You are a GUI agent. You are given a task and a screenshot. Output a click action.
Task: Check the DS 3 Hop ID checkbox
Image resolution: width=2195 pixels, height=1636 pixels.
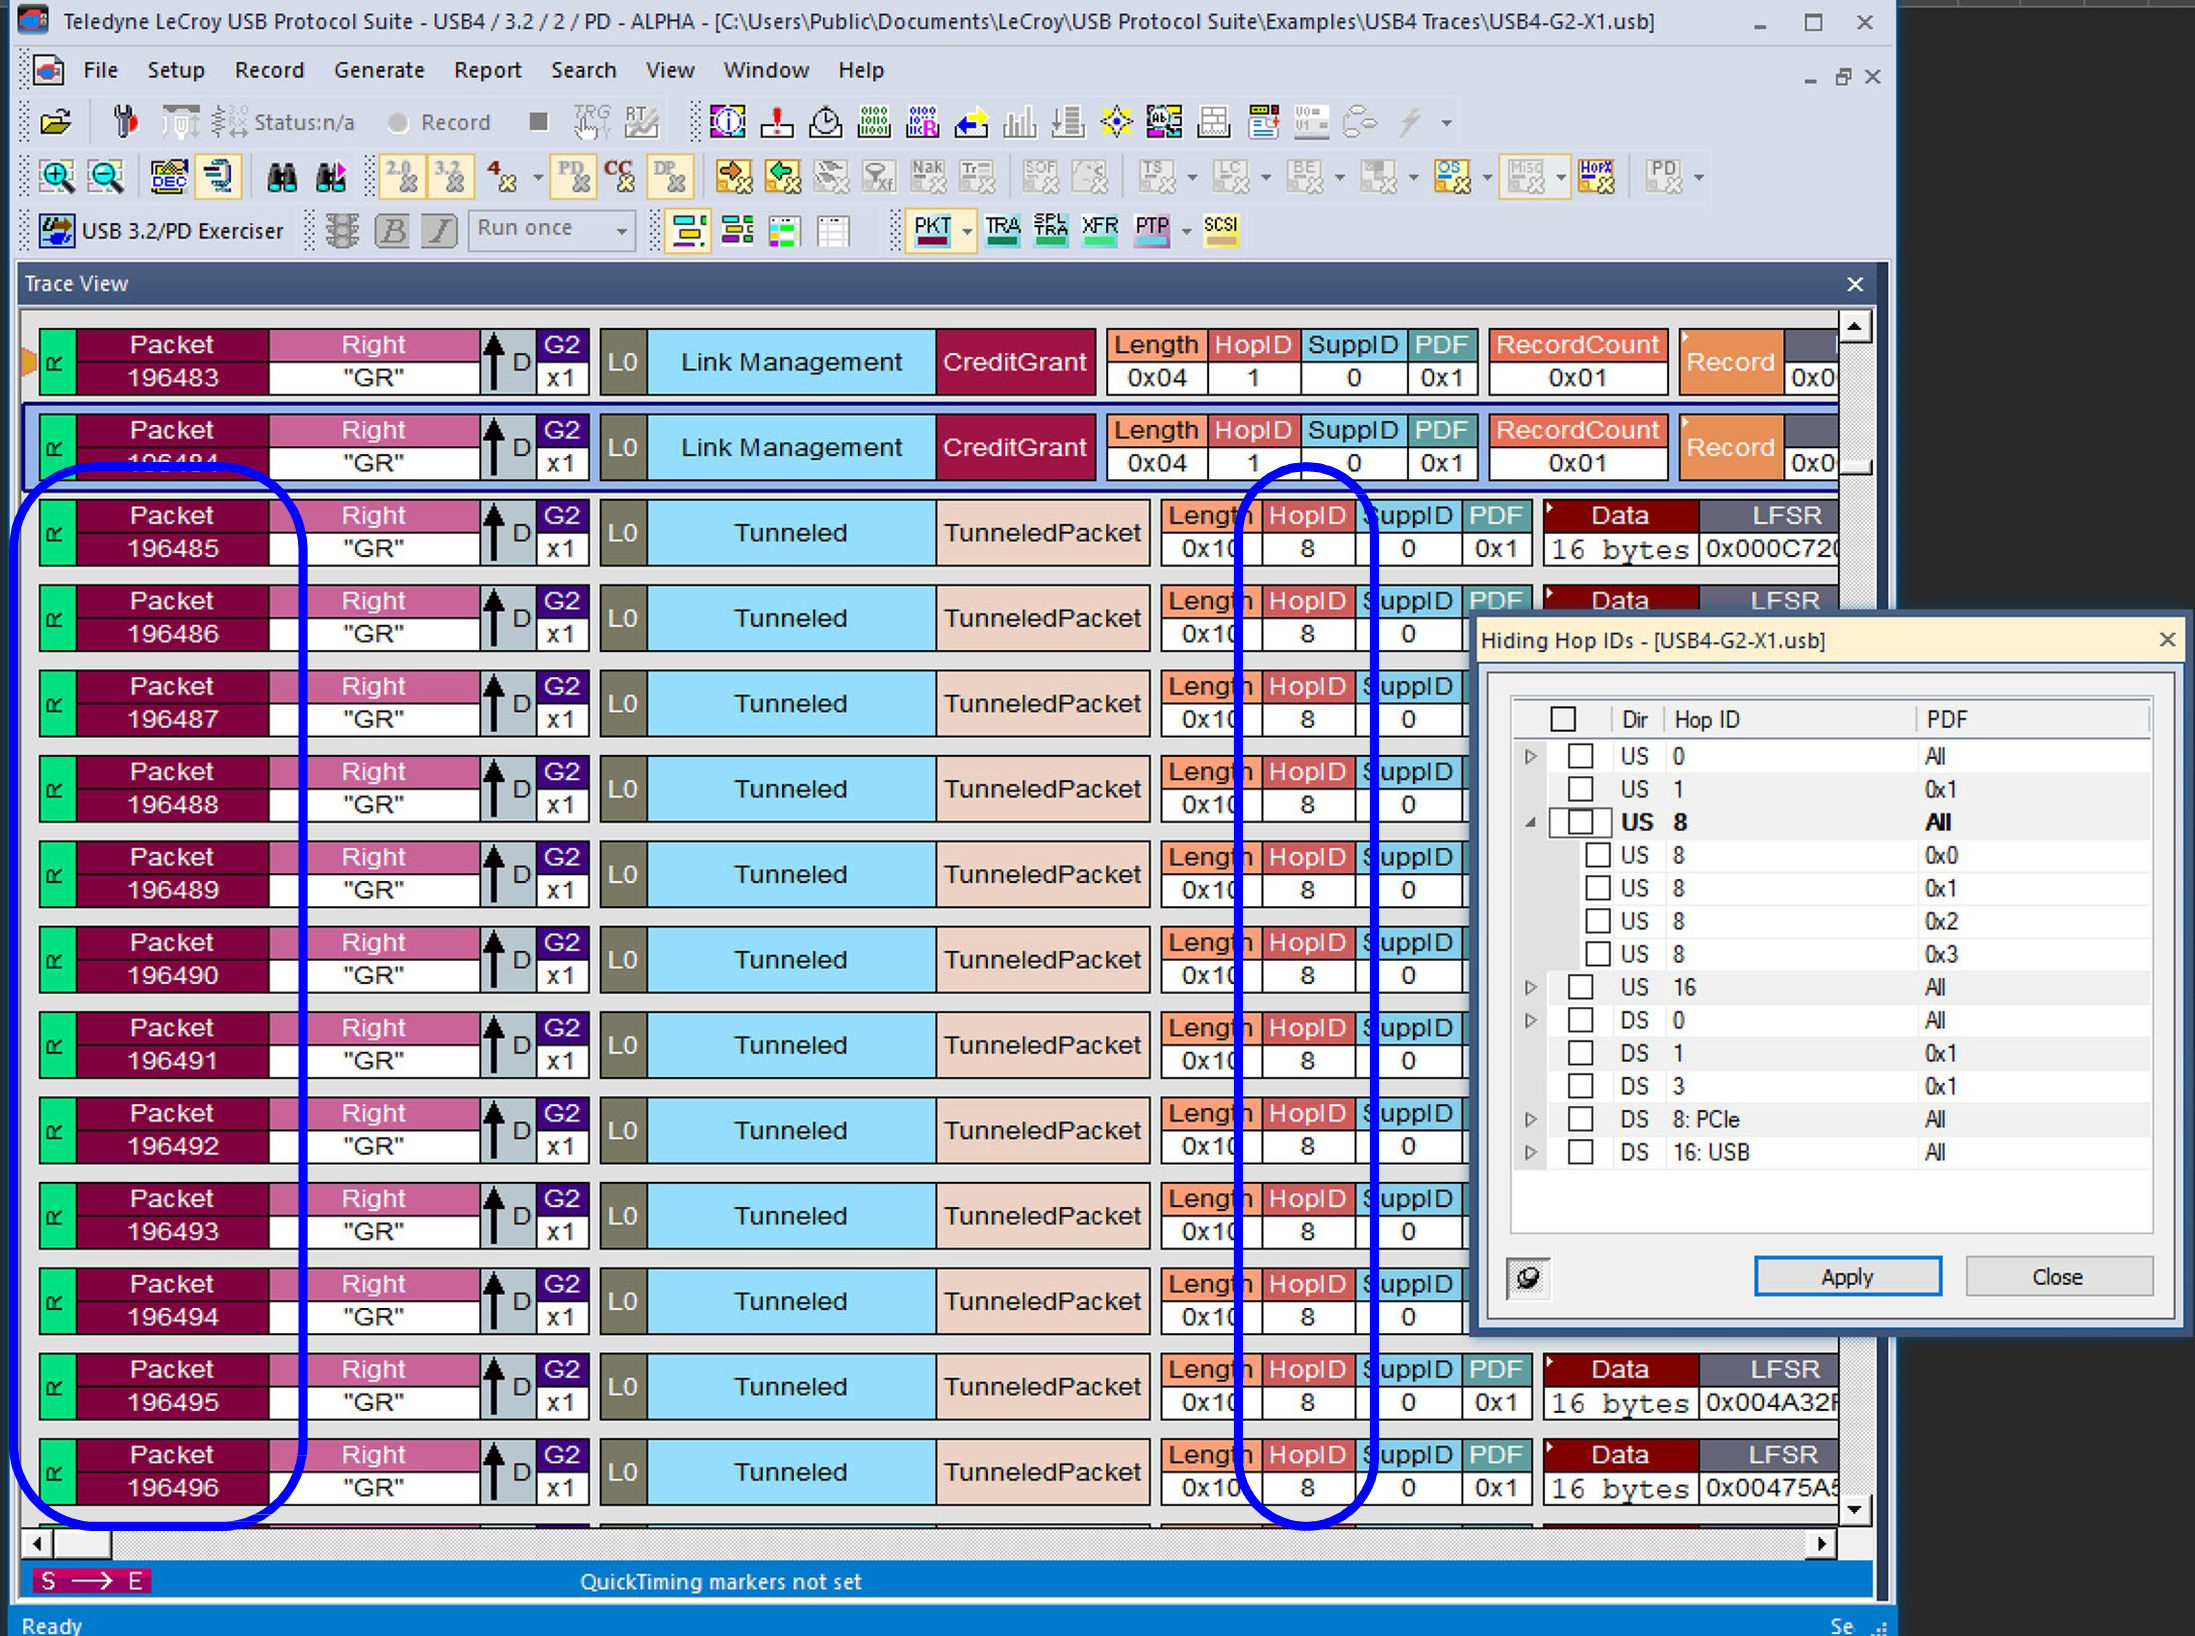click(x=1580, y=1086)
